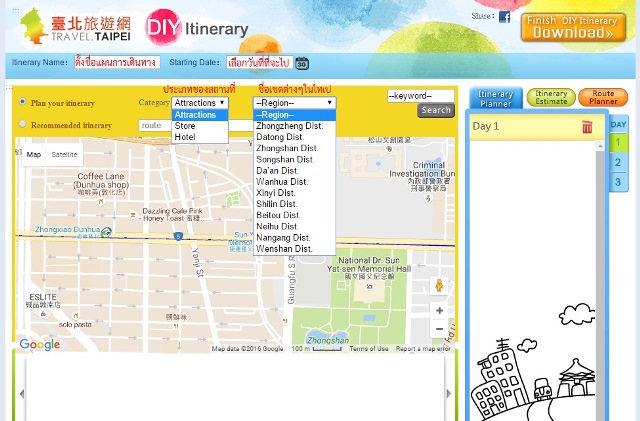Focus the Itinerary Name field
Image resolution: width=640 pixels, height=421 pixels.
pos(117,62)
